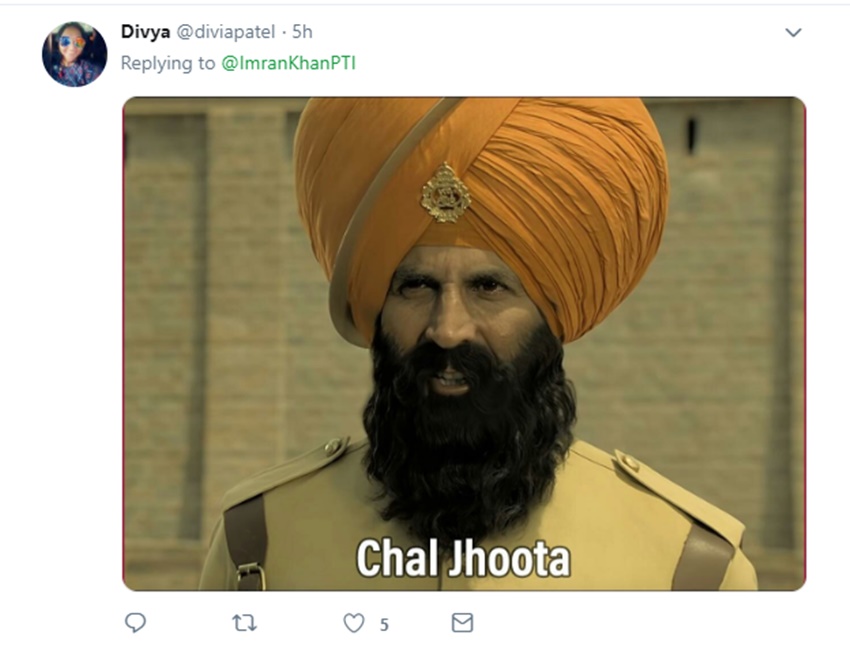Click the Divya display name
Screen dimensions: 850x646
145,32
